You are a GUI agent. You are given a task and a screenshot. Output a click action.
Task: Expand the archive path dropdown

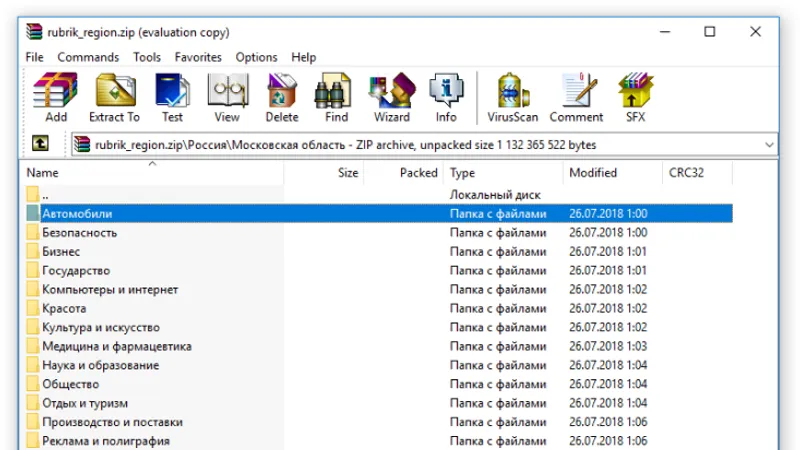(x=768, y=145)
